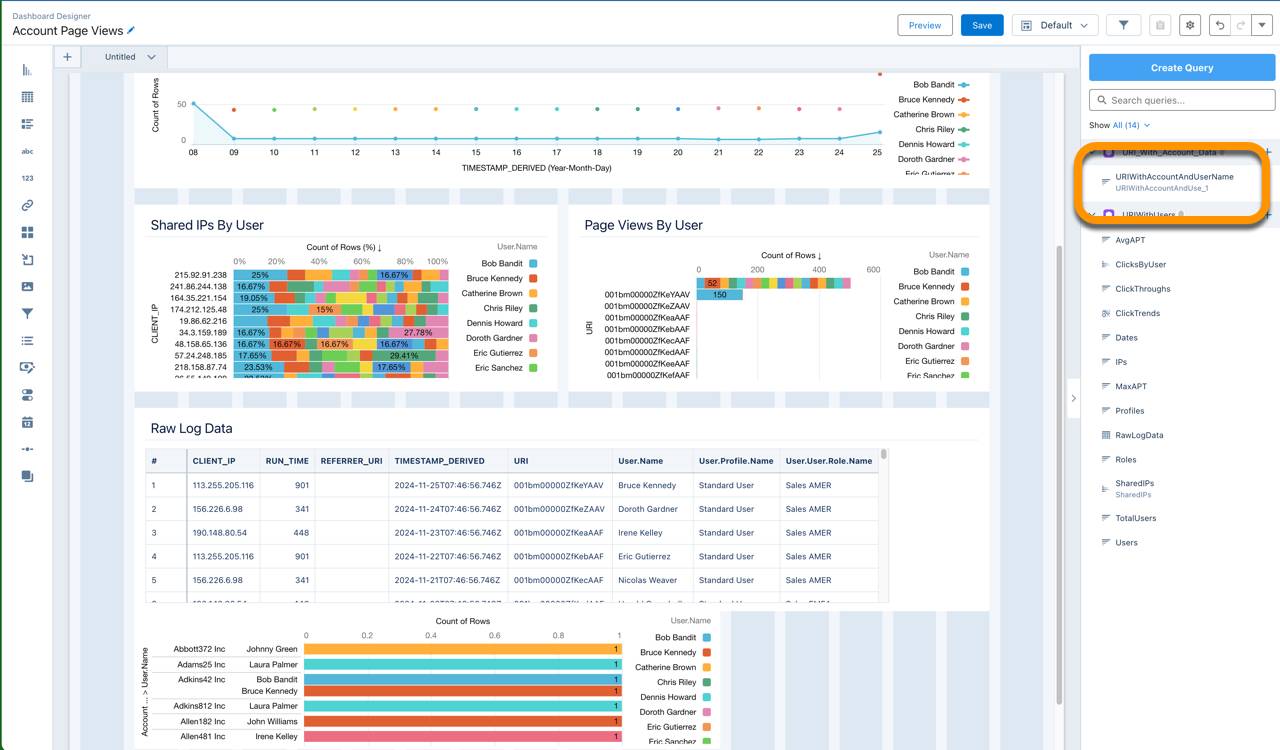1280x750 pixels.
Task: Select the compare table widget icon
Action: pyautogui.click(x=27, y=124)
